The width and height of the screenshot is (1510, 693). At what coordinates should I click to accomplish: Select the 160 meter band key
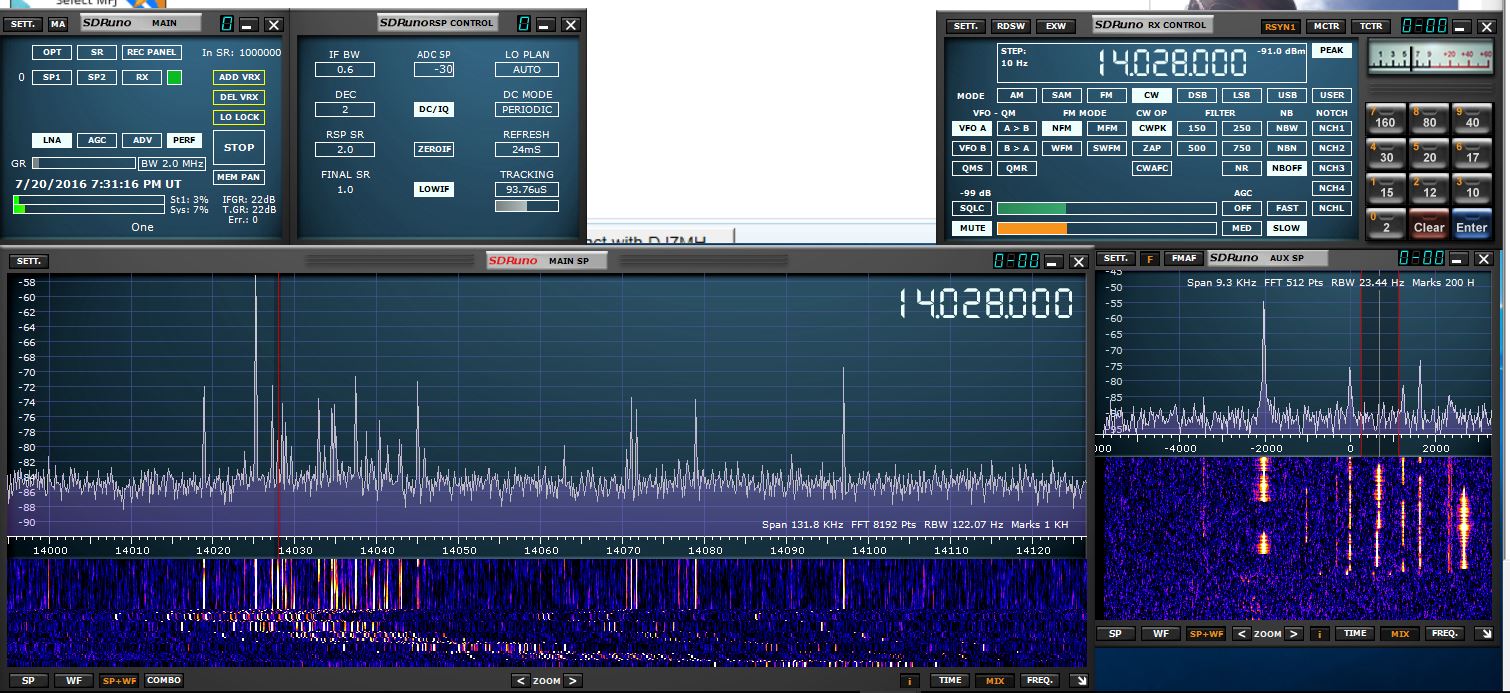coord(1385,117)
